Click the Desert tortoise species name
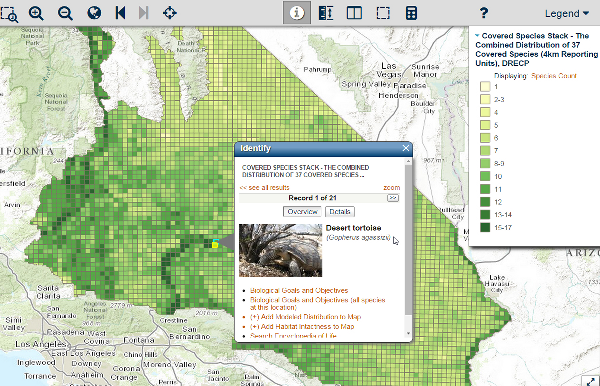 point(353,228)
